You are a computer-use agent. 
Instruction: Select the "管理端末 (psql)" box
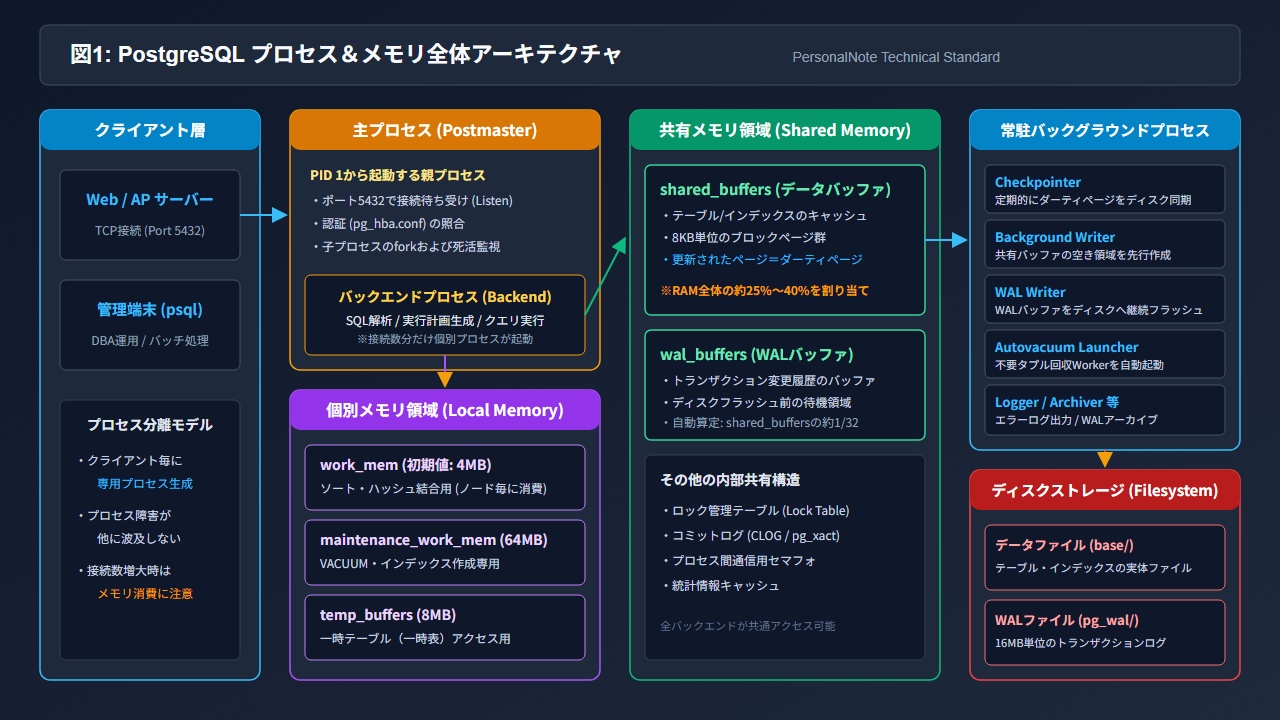[x=150, y=324]
